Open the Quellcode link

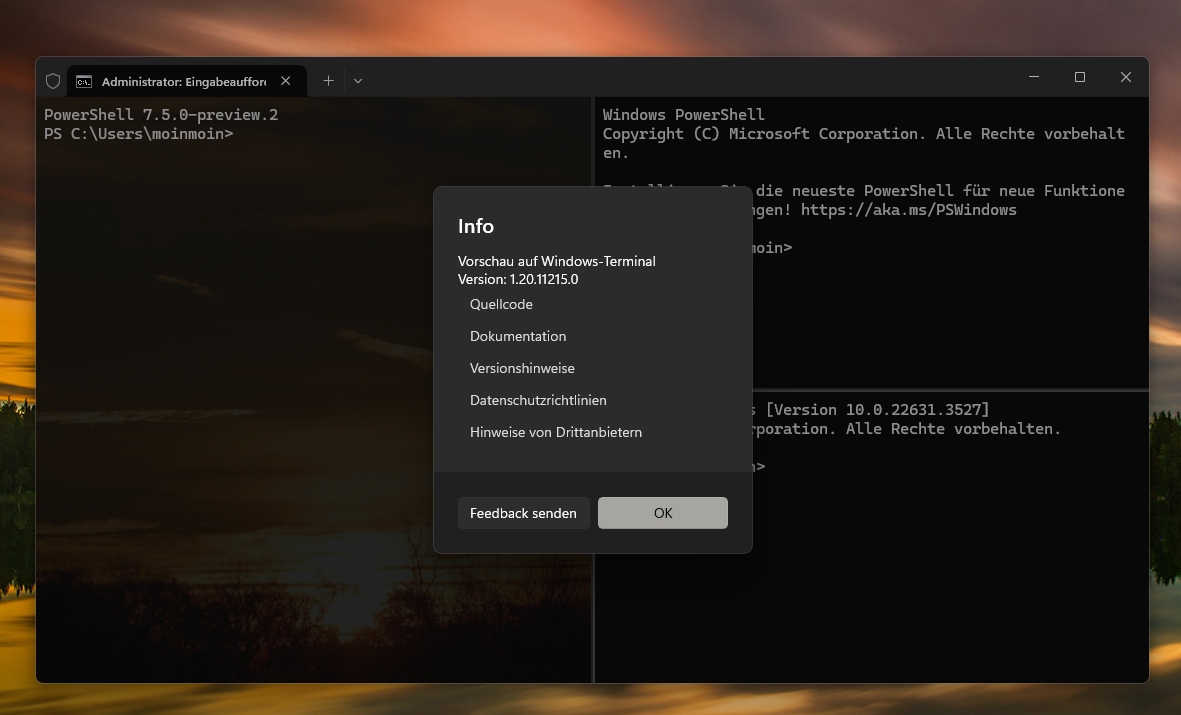[501, 304]
